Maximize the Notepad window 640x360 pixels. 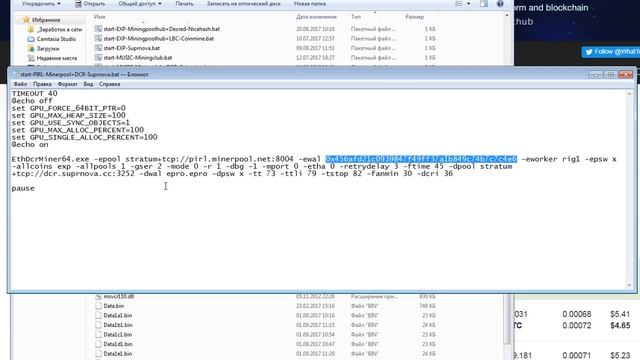tap(611, 74)
